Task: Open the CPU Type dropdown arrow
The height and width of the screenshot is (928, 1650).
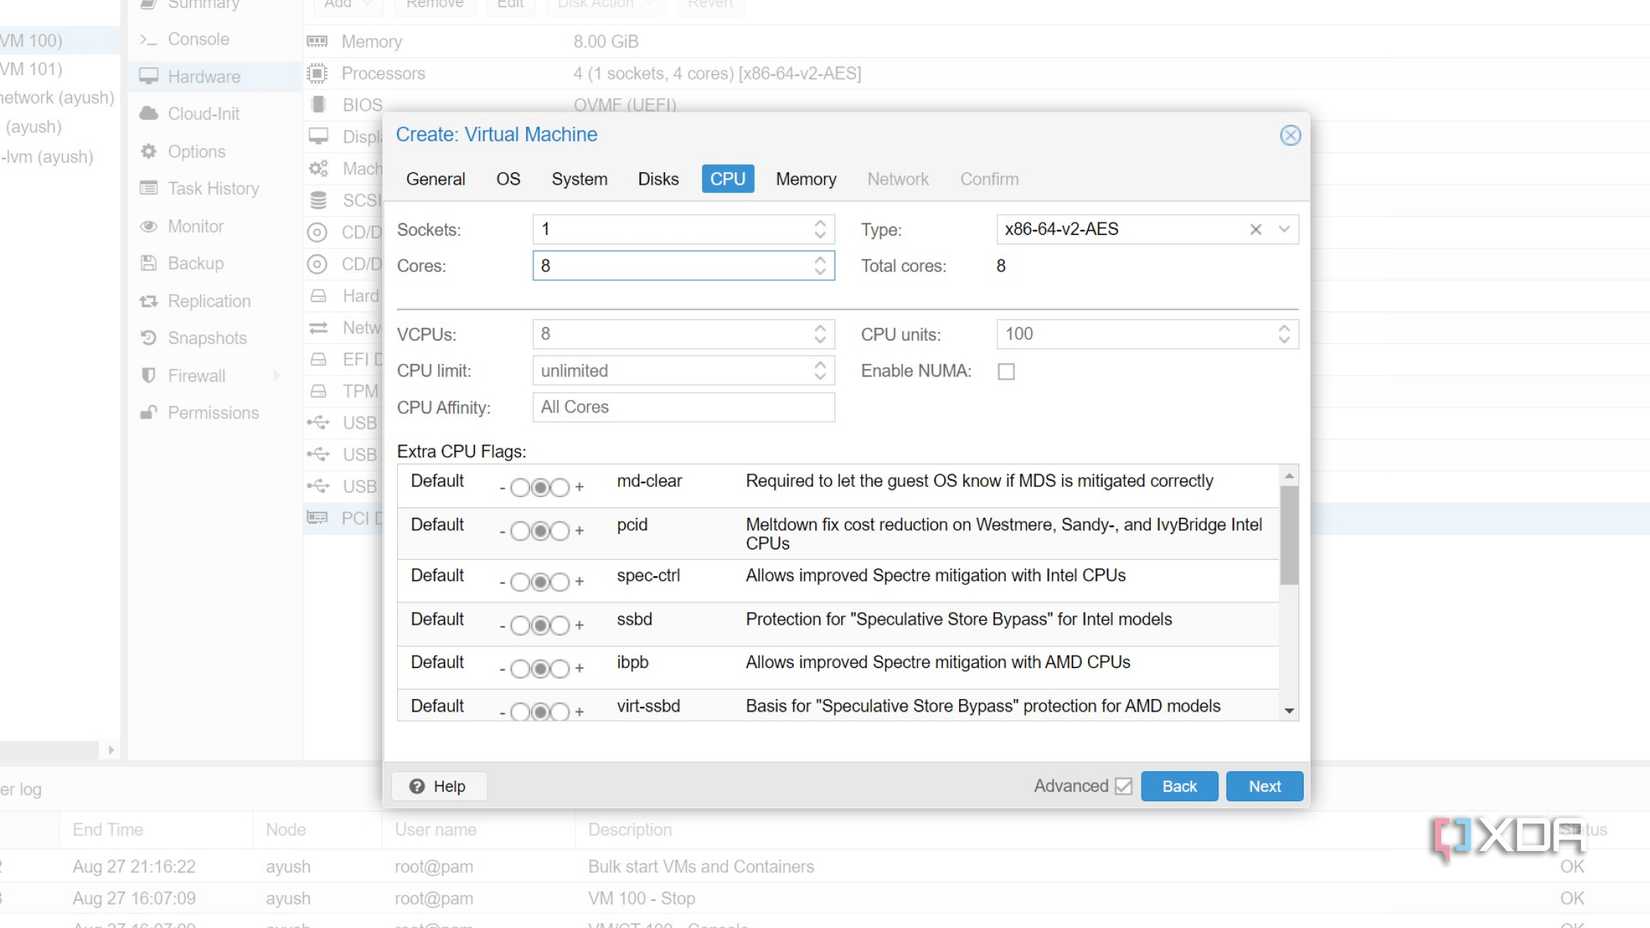Action: tap(1284, 229)
